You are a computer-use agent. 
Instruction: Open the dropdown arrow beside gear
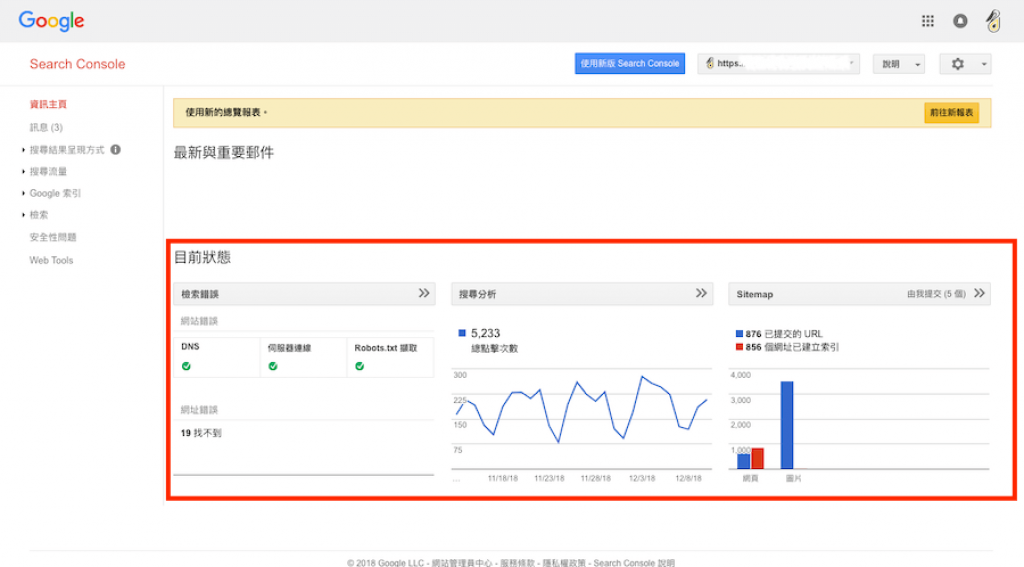(x=984, y=64)
